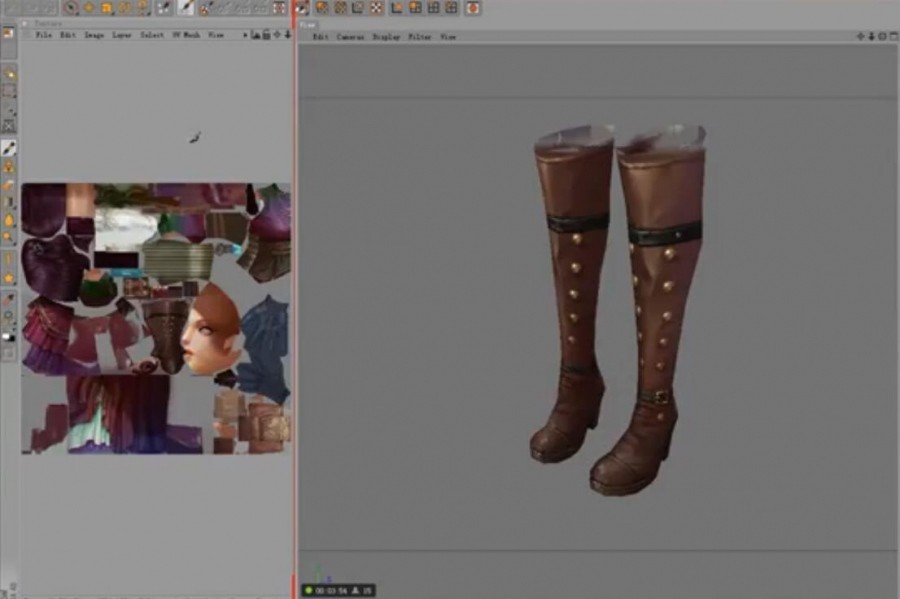Open the Filter menu in the View panel

(420, 37)
